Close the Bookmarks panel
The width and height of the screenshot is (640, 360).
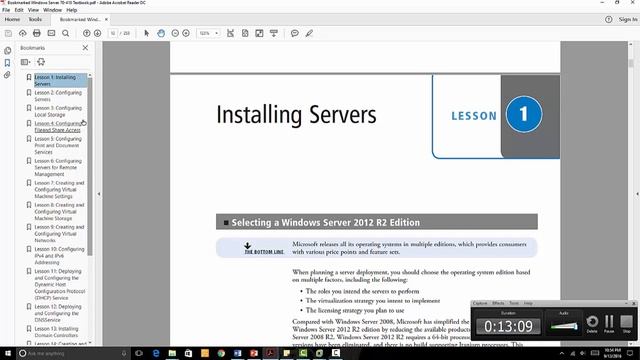(85, 48)
